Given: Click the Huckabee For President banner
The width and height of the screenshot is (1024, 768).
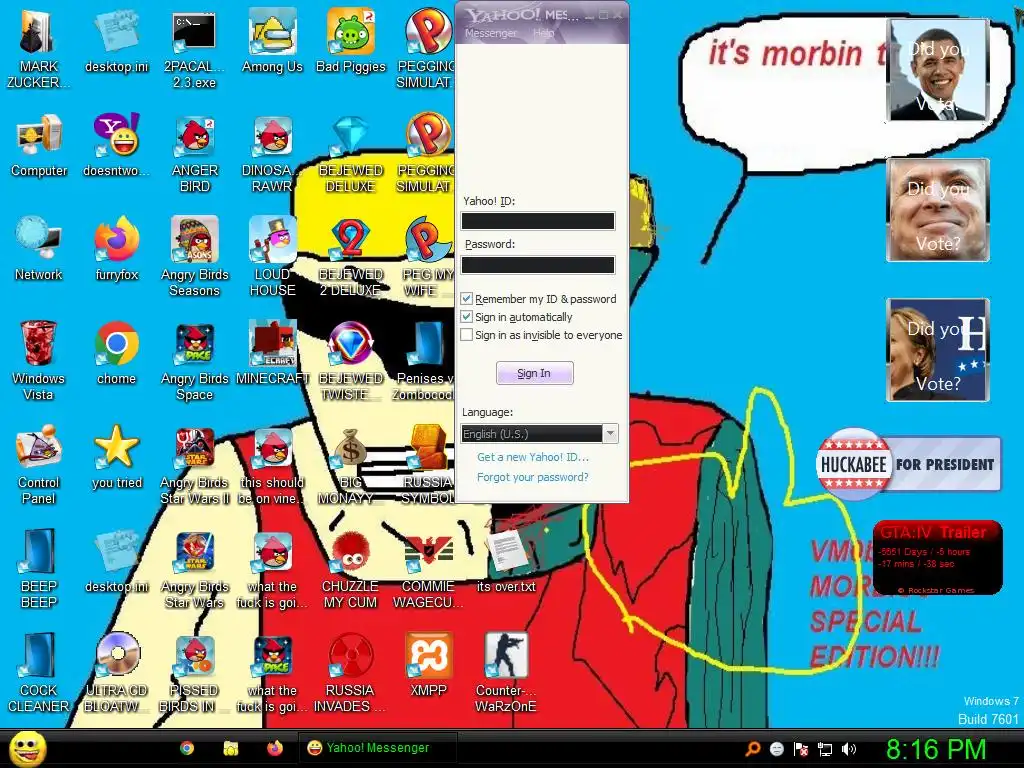Looking at the screenshot, I should [x=908, y=464].
